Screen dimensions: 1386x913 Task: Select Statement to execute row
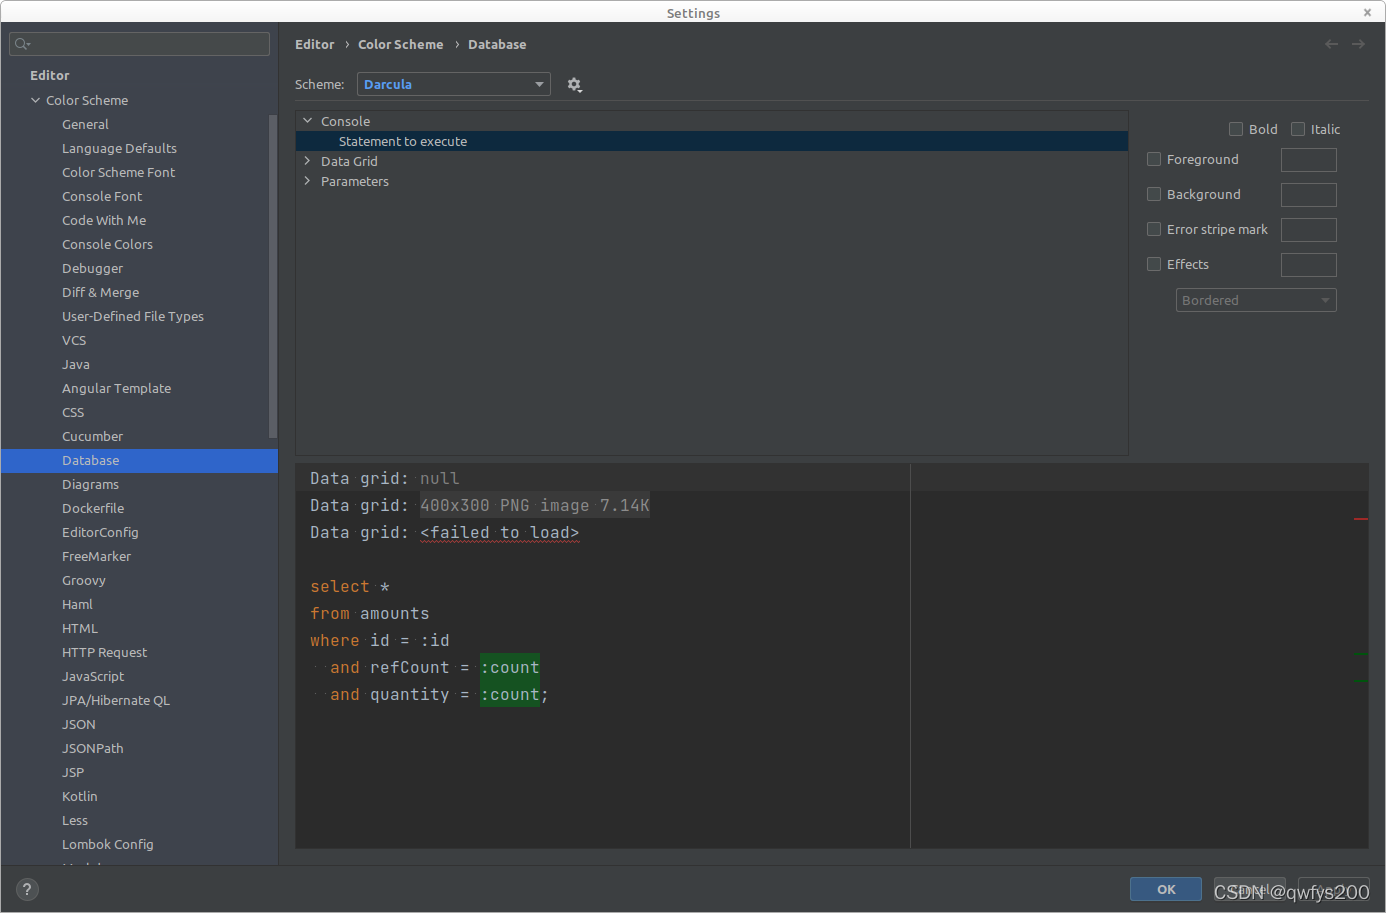click(x=712, y=141)
